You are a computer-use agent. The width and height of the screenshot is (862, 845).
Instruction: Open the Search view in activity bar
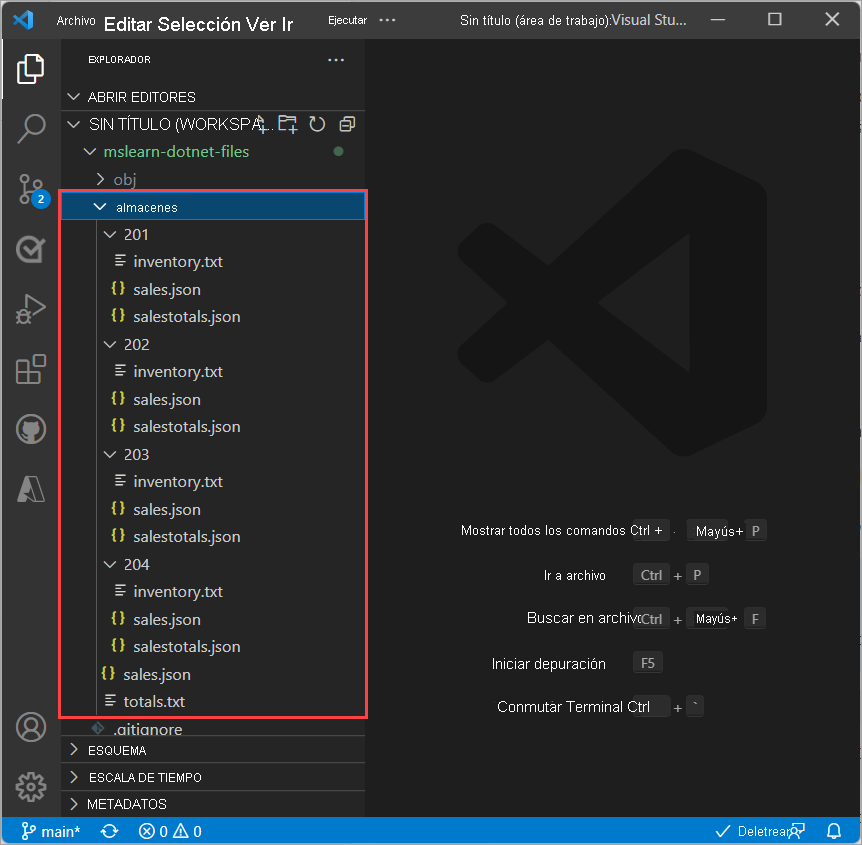coord(31,128)
